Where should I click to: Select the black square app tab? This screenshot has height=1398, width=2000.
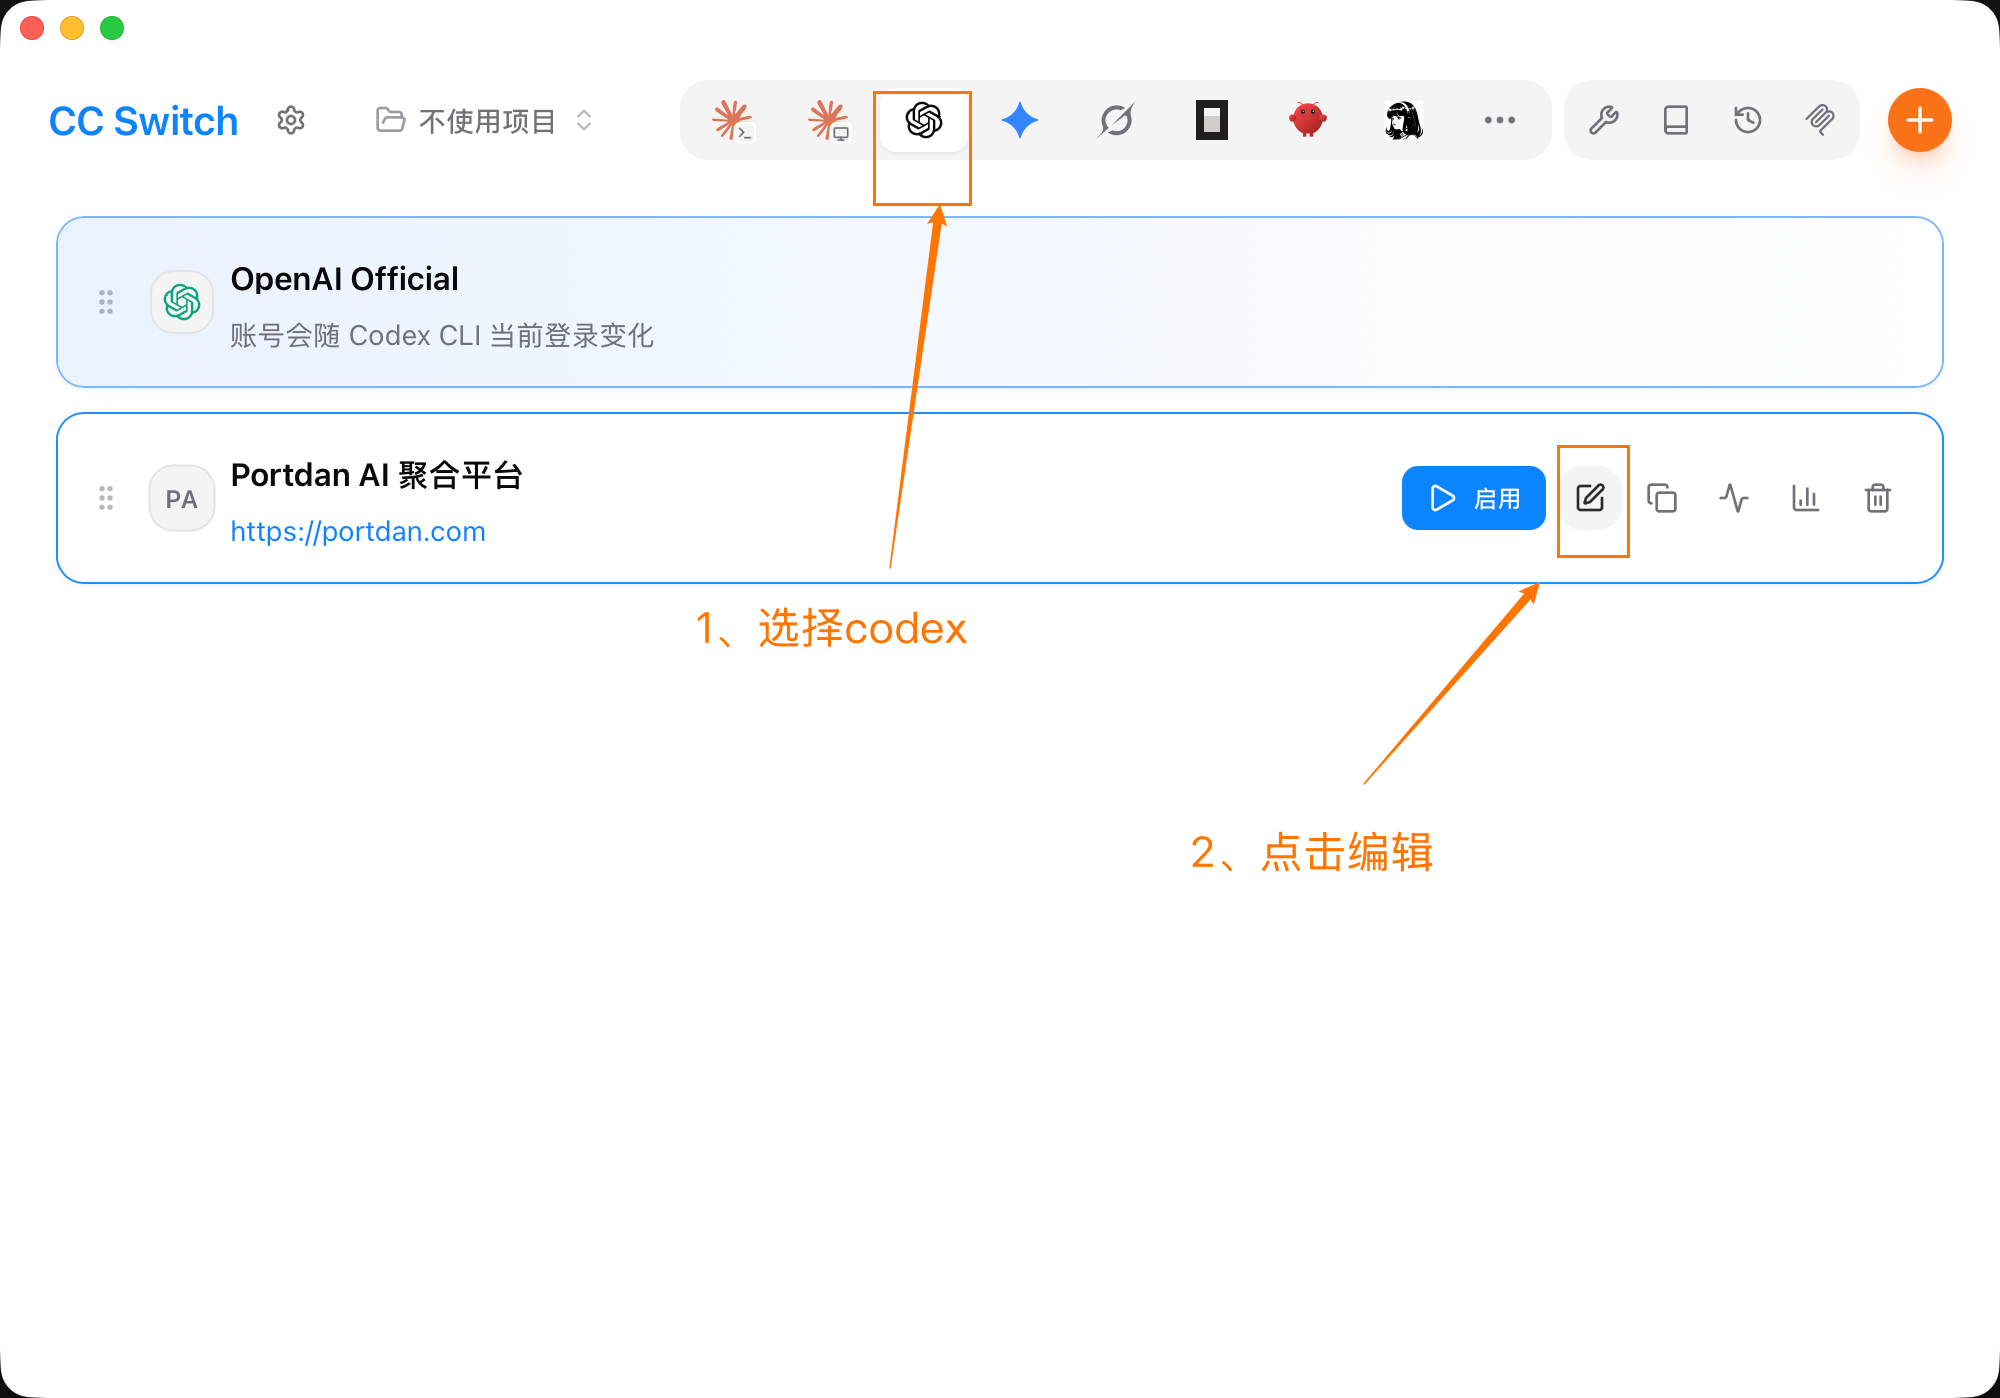1212,120
